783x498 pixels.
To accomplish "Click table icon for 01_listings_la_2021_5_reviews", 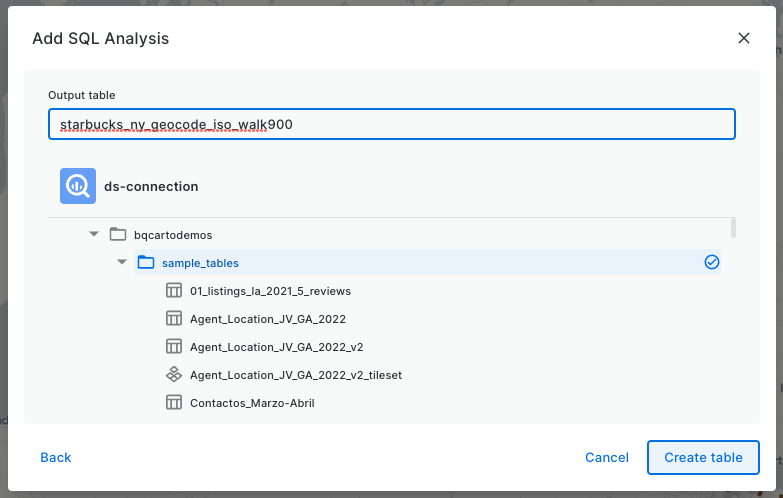I will click(x=173, y=291).
